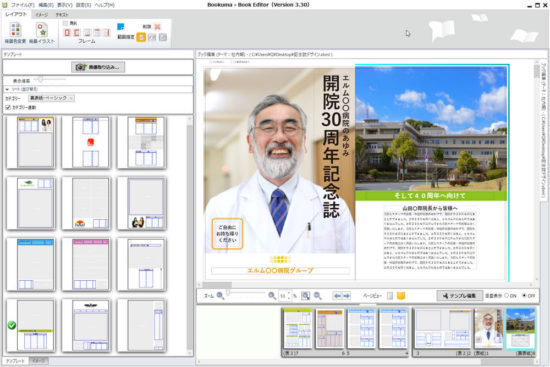The height and width of the screenshot is (367, 550).
Task: Open page thumbnail with orange header
Action: pyautogui.click(x=330, y=328)
